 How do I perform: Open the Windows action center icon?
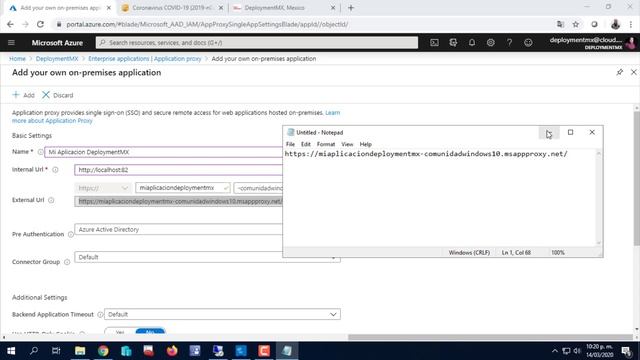click(x=626, y=351)
